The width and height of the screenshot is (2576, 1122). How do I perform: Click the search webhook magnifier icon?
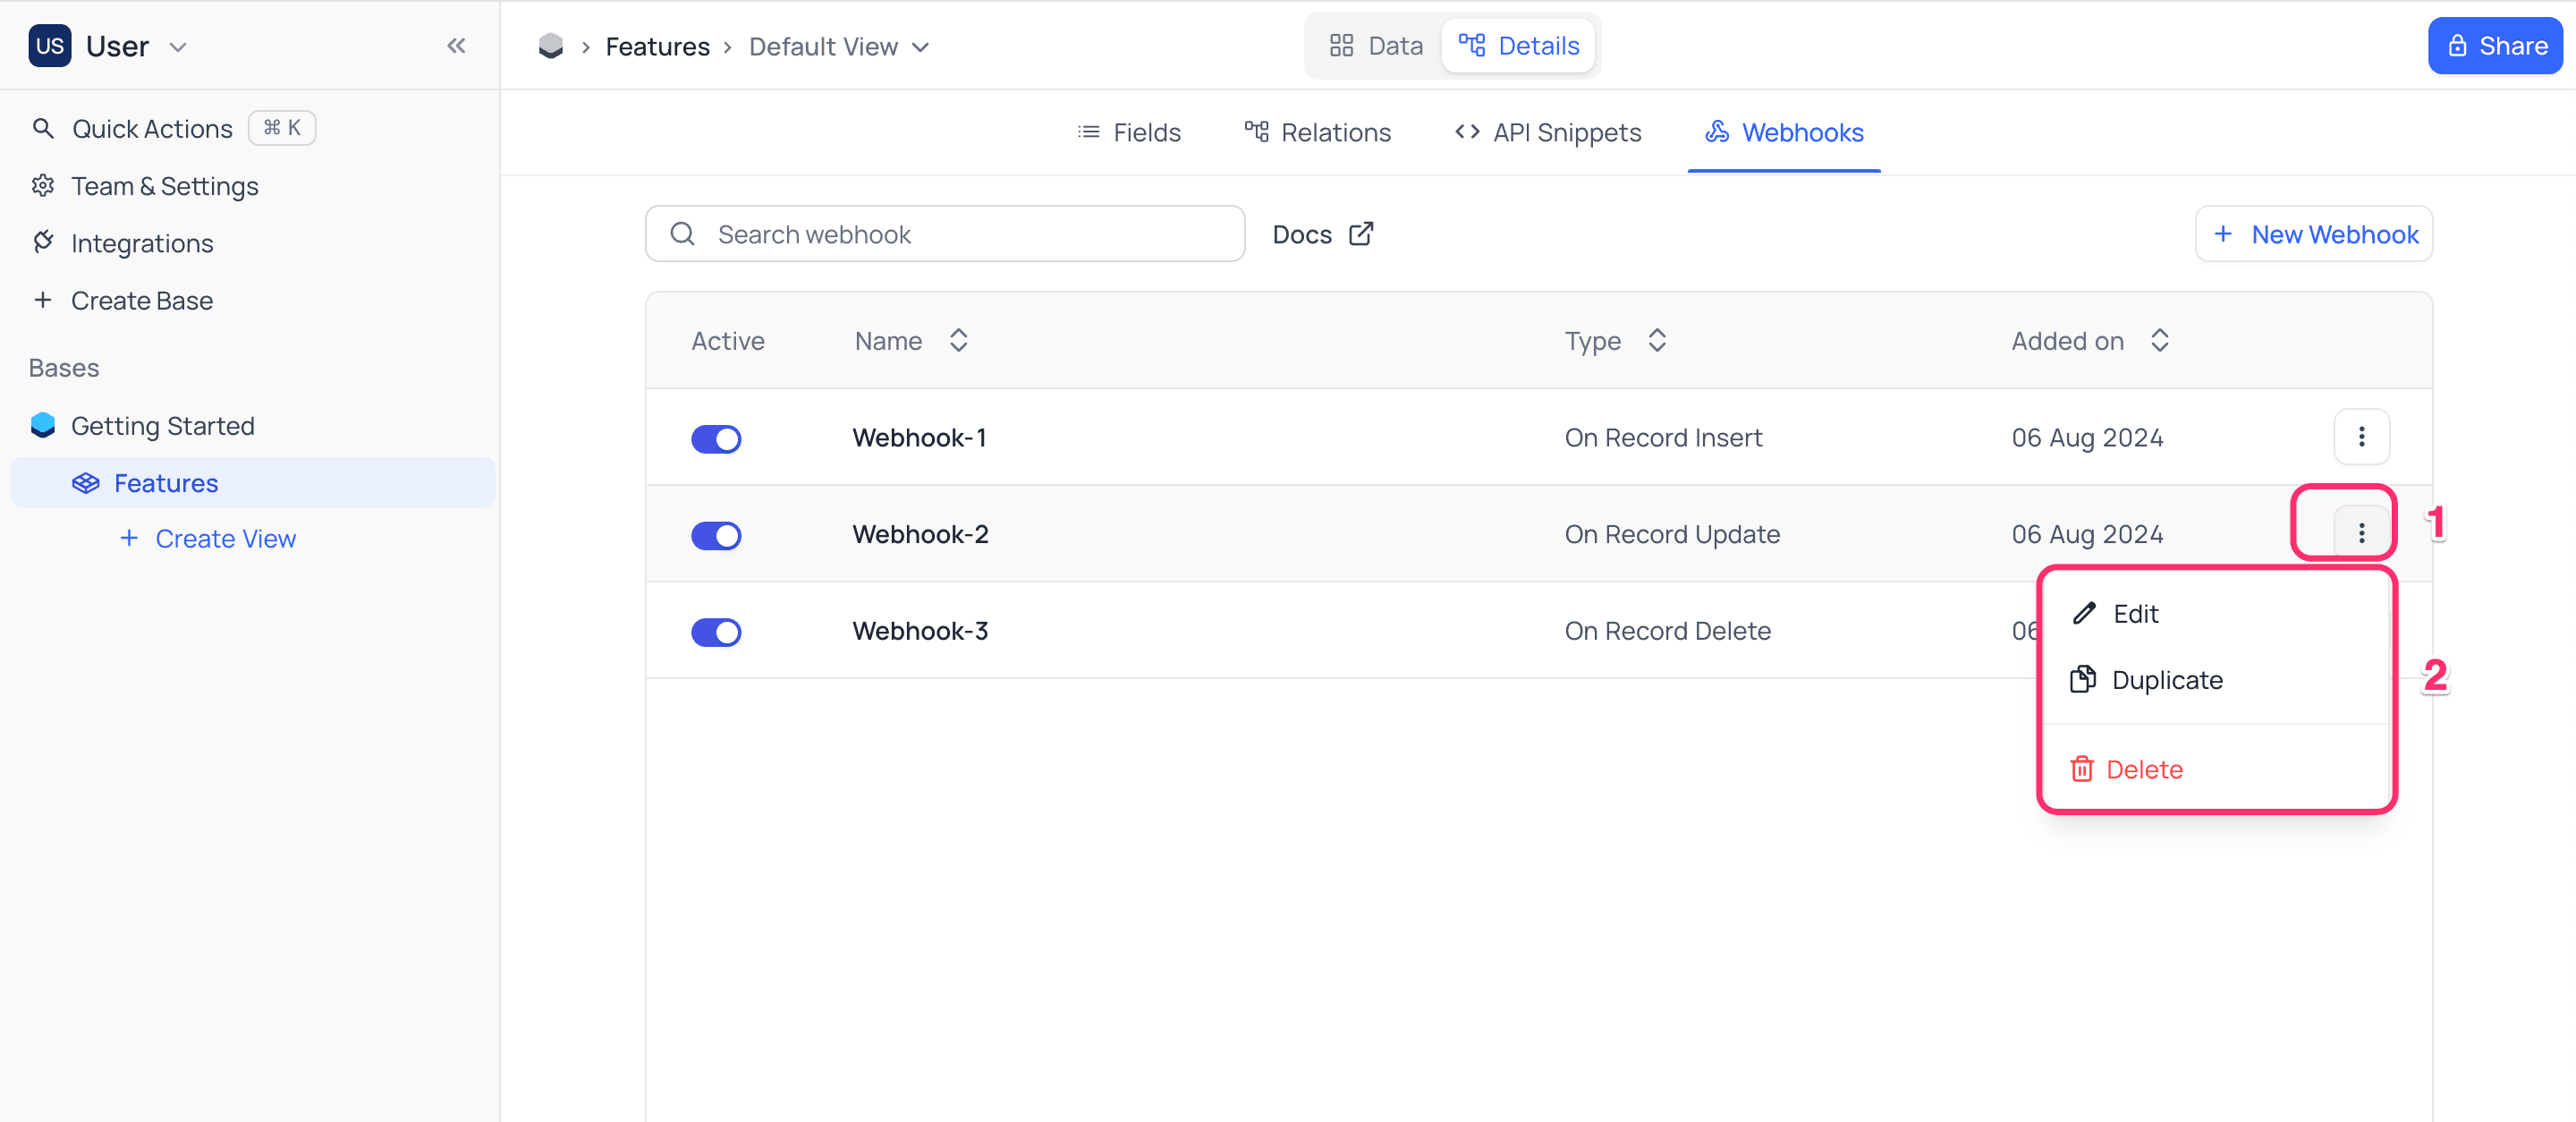(x=683, y=233)
